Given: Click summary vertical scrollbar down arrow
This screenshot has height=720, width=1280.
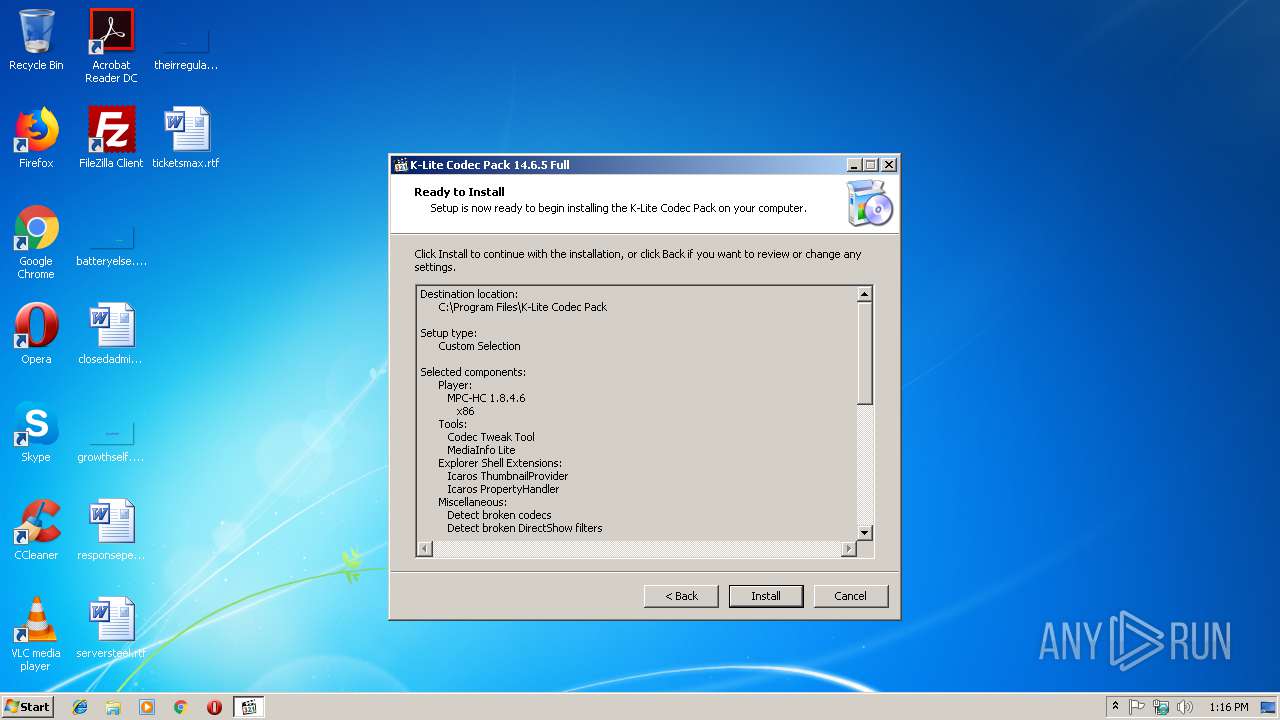Looking at the screenshot, I should 865,533.
